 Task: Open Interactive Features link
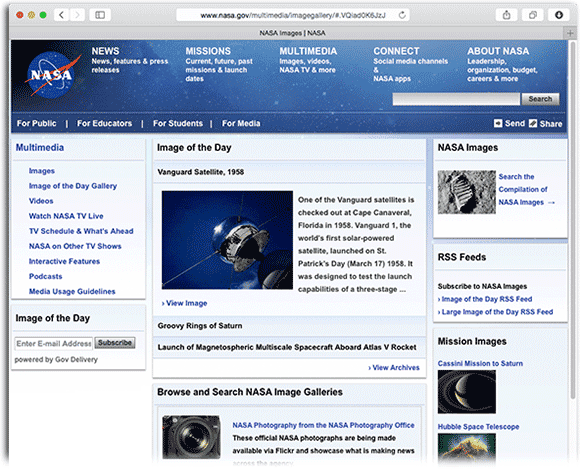coord(64,261)
